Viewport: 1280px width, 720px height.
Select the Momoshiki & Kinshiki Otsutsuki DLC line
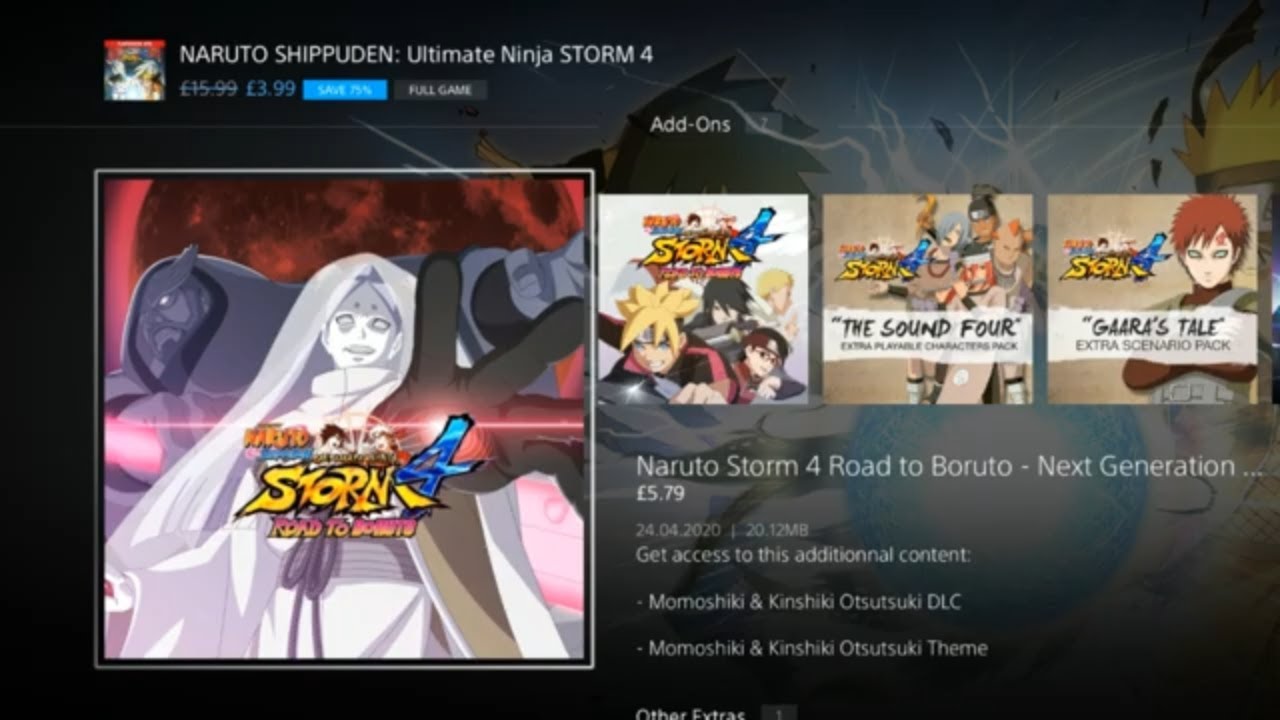799,602
